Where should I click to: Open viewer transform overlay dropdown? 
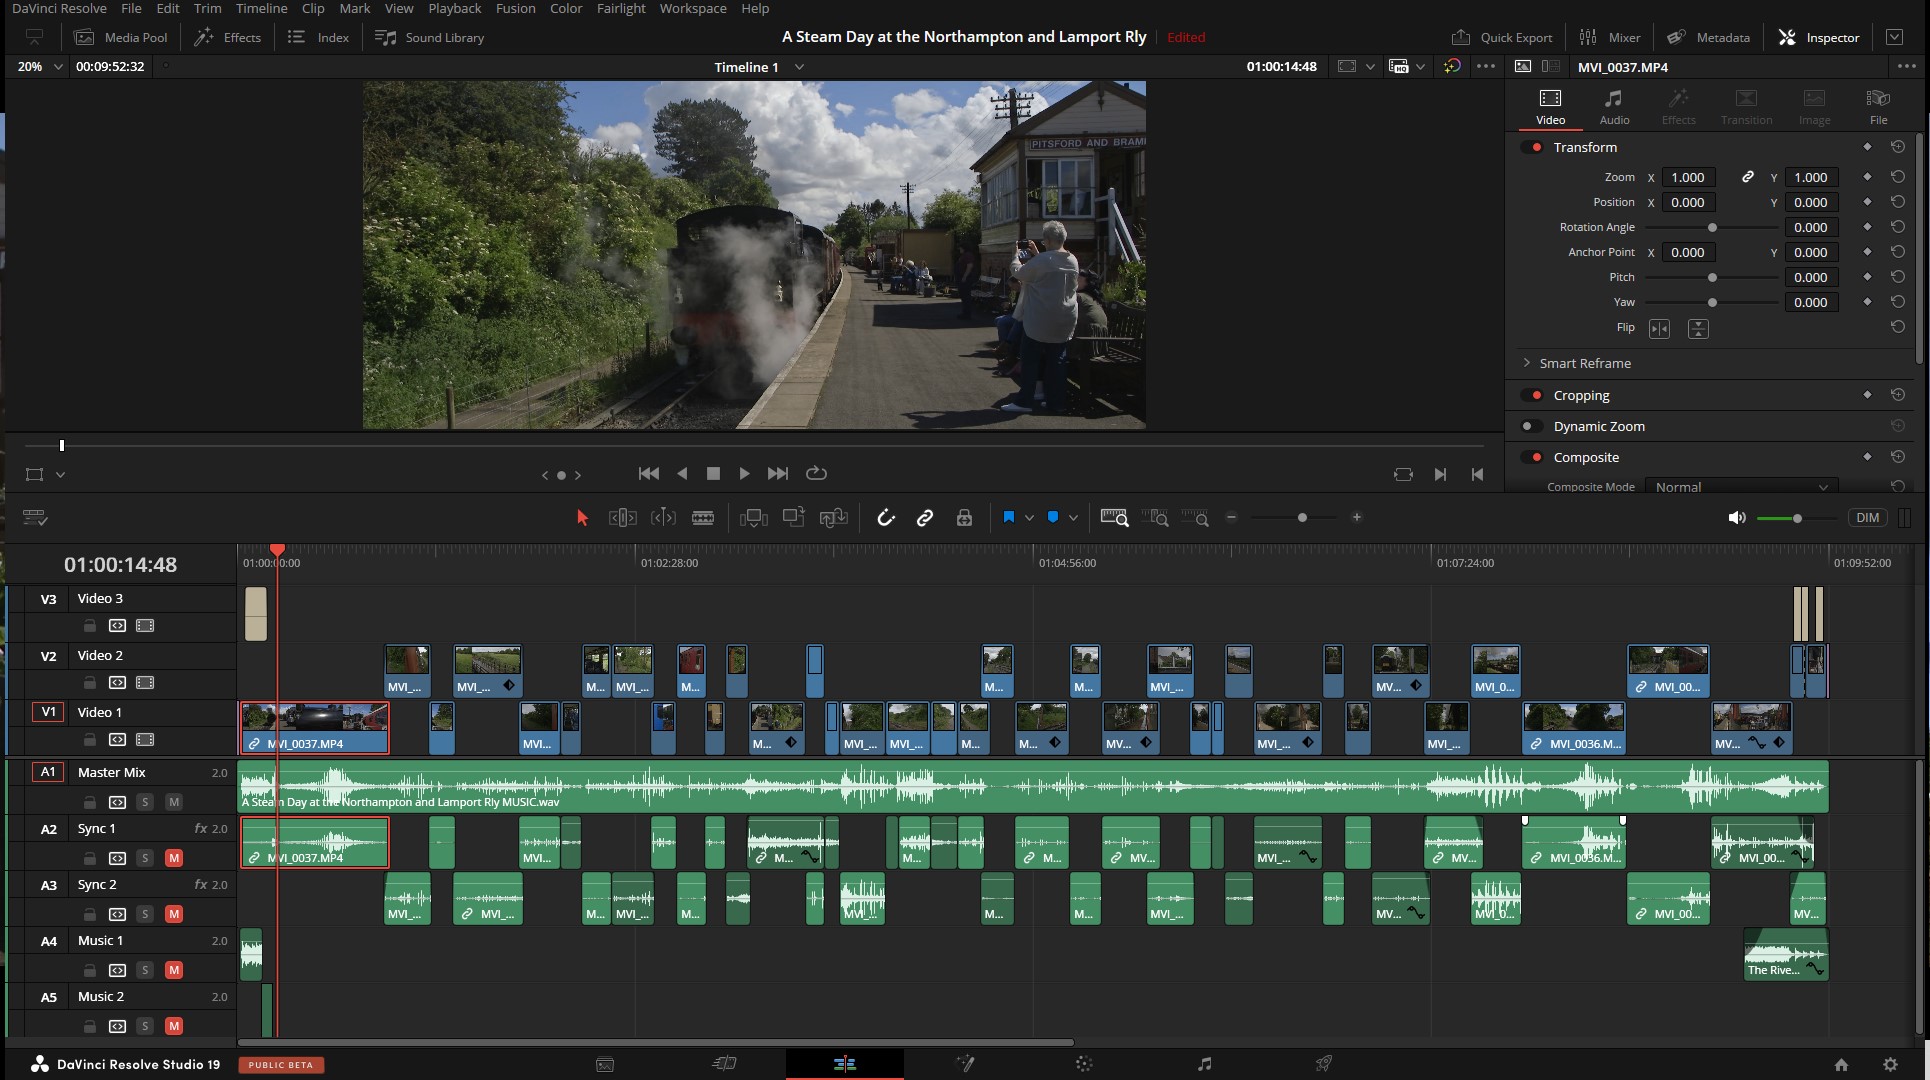point(60,475)
